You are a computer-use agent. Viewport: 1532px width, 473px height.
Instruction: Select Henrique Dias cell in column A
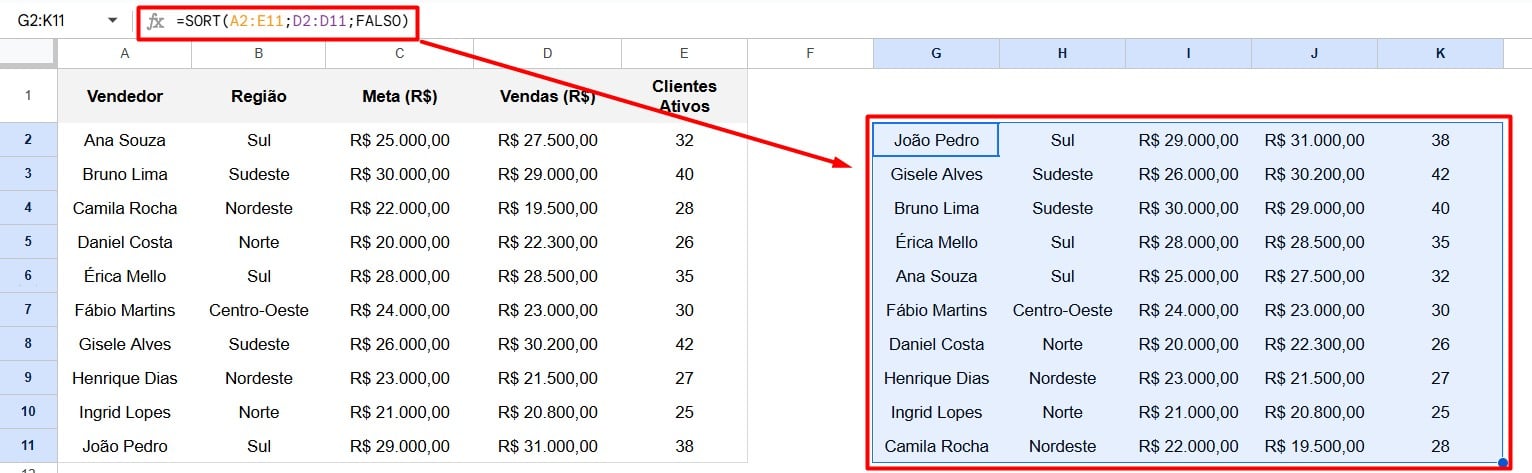point(125,378)
